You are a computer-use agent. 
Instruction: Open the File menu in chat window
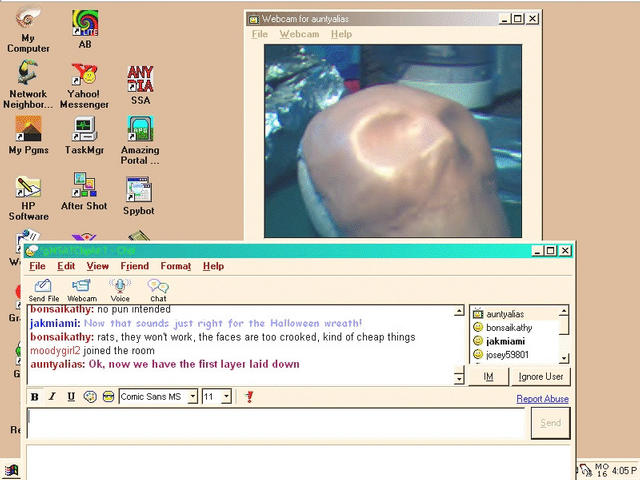(x=37, y=266)
